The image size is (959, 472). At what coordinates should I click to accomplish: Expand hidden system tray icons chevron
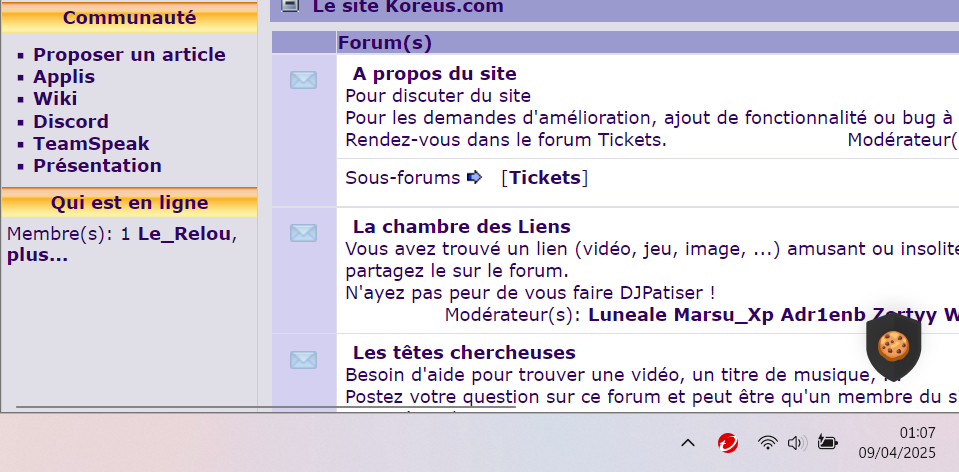coord(688,442)
